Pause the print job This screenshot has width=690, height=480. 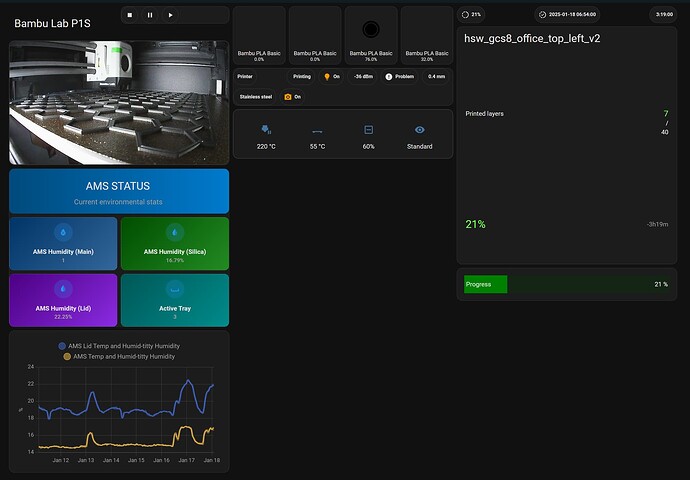(x=150, y=15)
